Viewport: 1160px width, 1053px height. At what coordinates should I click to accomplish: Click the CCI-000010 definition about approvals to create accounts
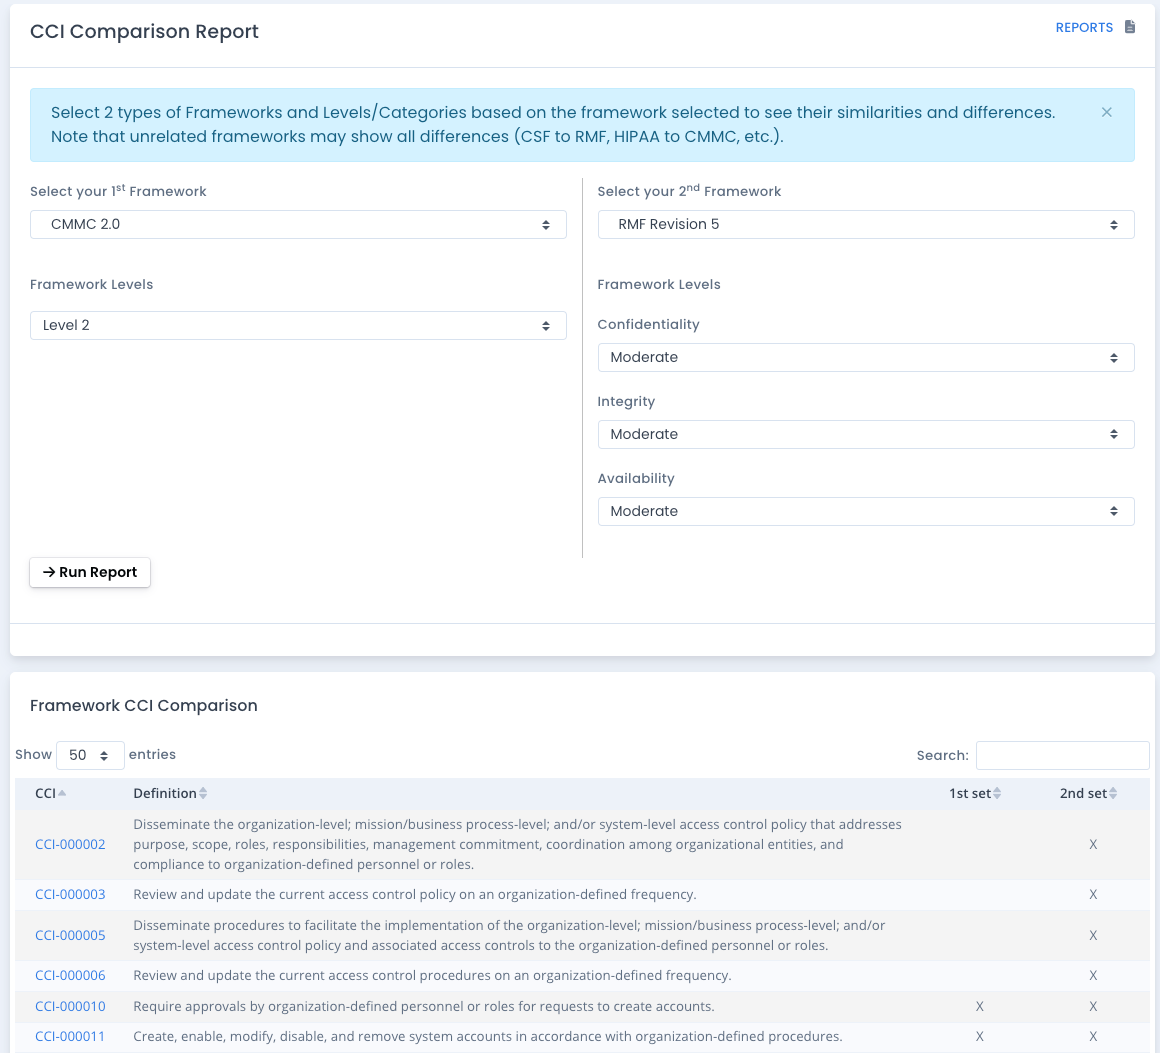[424, 1006]
